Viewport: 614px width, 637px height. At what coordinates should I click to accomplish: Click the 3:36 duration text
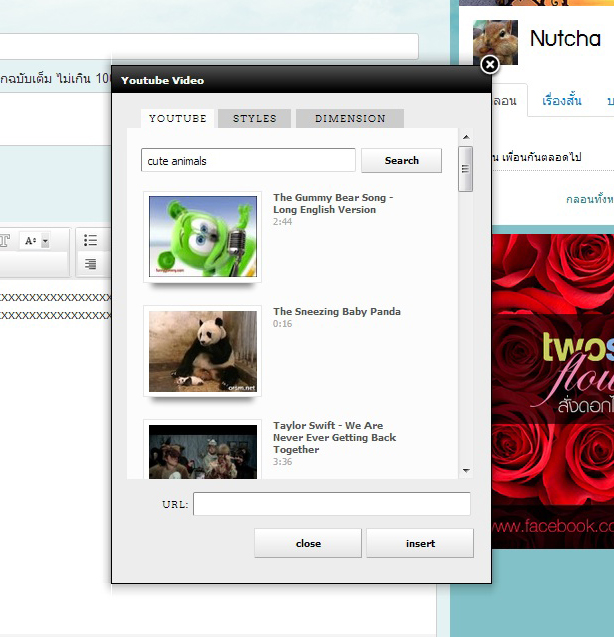pos(282,462)
